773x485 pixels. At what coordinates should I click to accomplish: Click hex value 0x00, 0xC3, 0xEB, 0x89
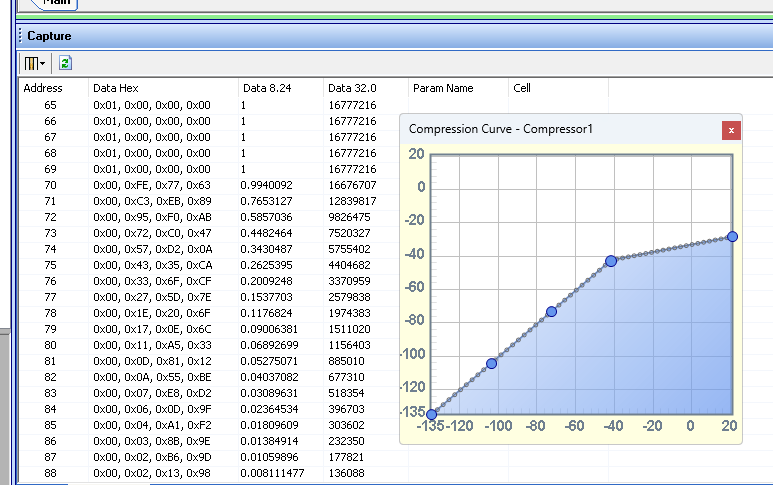pyautogui.click(x=152, y=201)
